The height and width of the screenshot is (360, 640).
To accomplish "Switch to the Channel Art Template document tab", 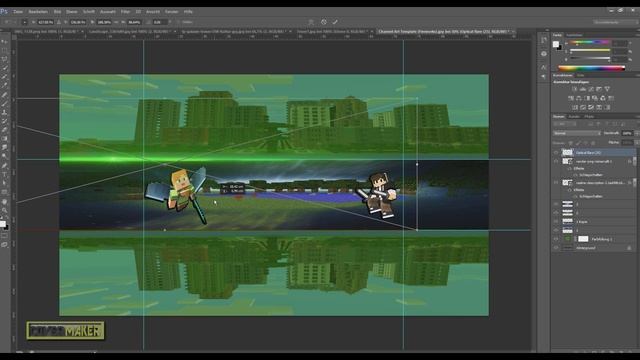I will (444, 31).
